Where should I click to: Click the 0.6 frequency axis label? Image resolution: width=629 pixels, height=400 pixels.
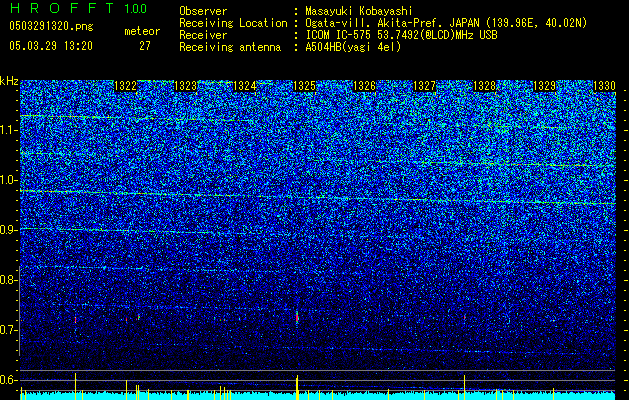coord(9,380)
